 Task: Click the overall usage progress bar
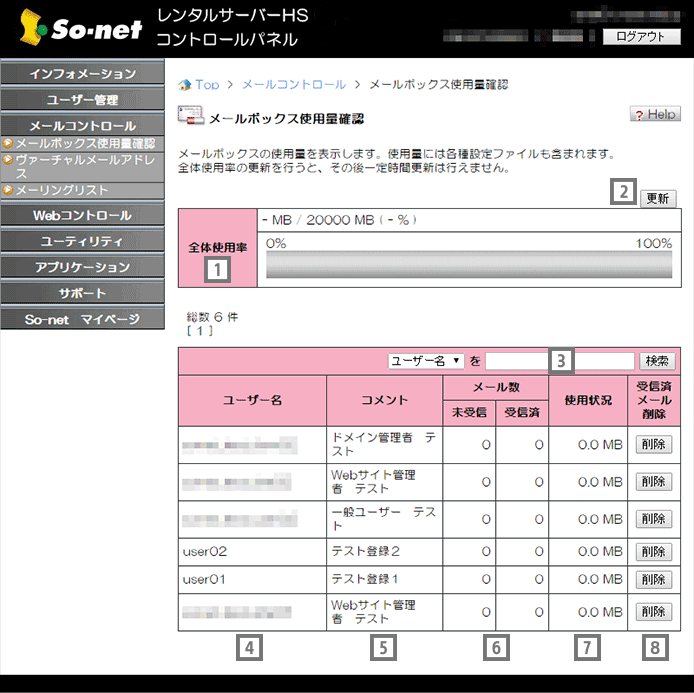pos(469,265)
